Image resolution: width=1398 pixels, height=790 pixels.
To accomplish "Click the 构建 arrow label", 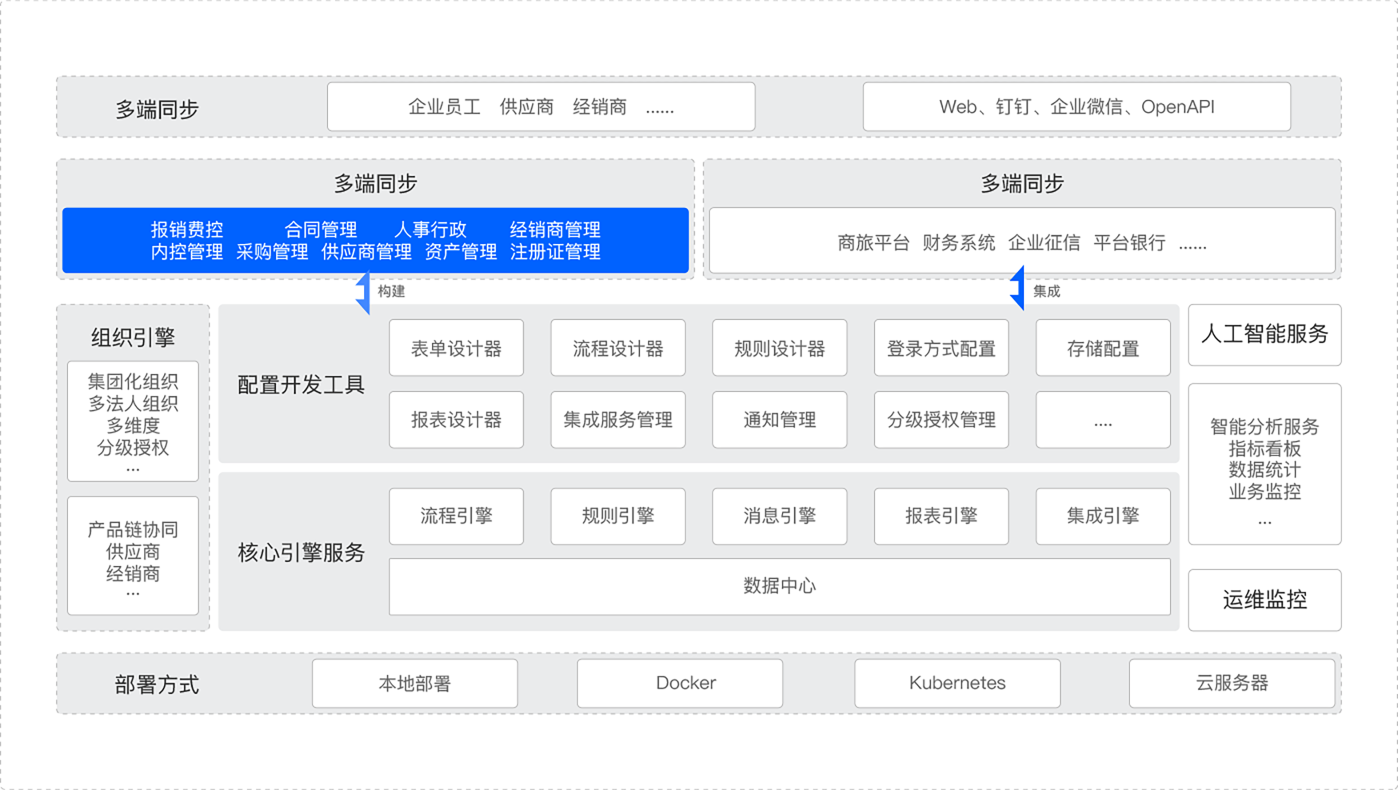I will tap(391, 292).
